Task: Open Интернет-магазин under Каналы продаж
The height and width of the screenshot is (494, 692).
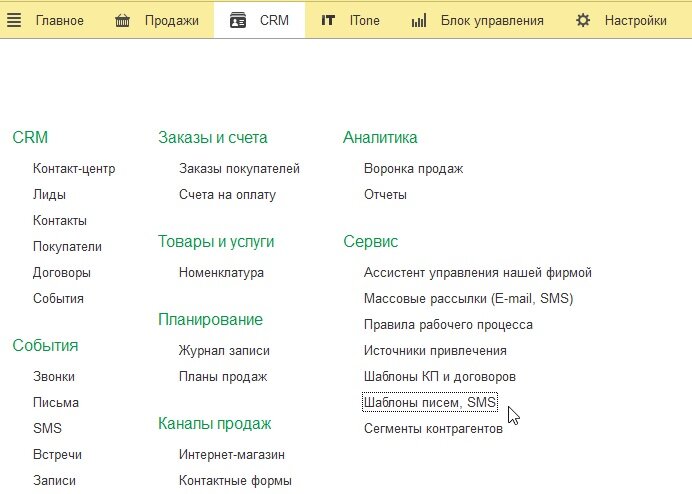Action: (x=231, y=454)
